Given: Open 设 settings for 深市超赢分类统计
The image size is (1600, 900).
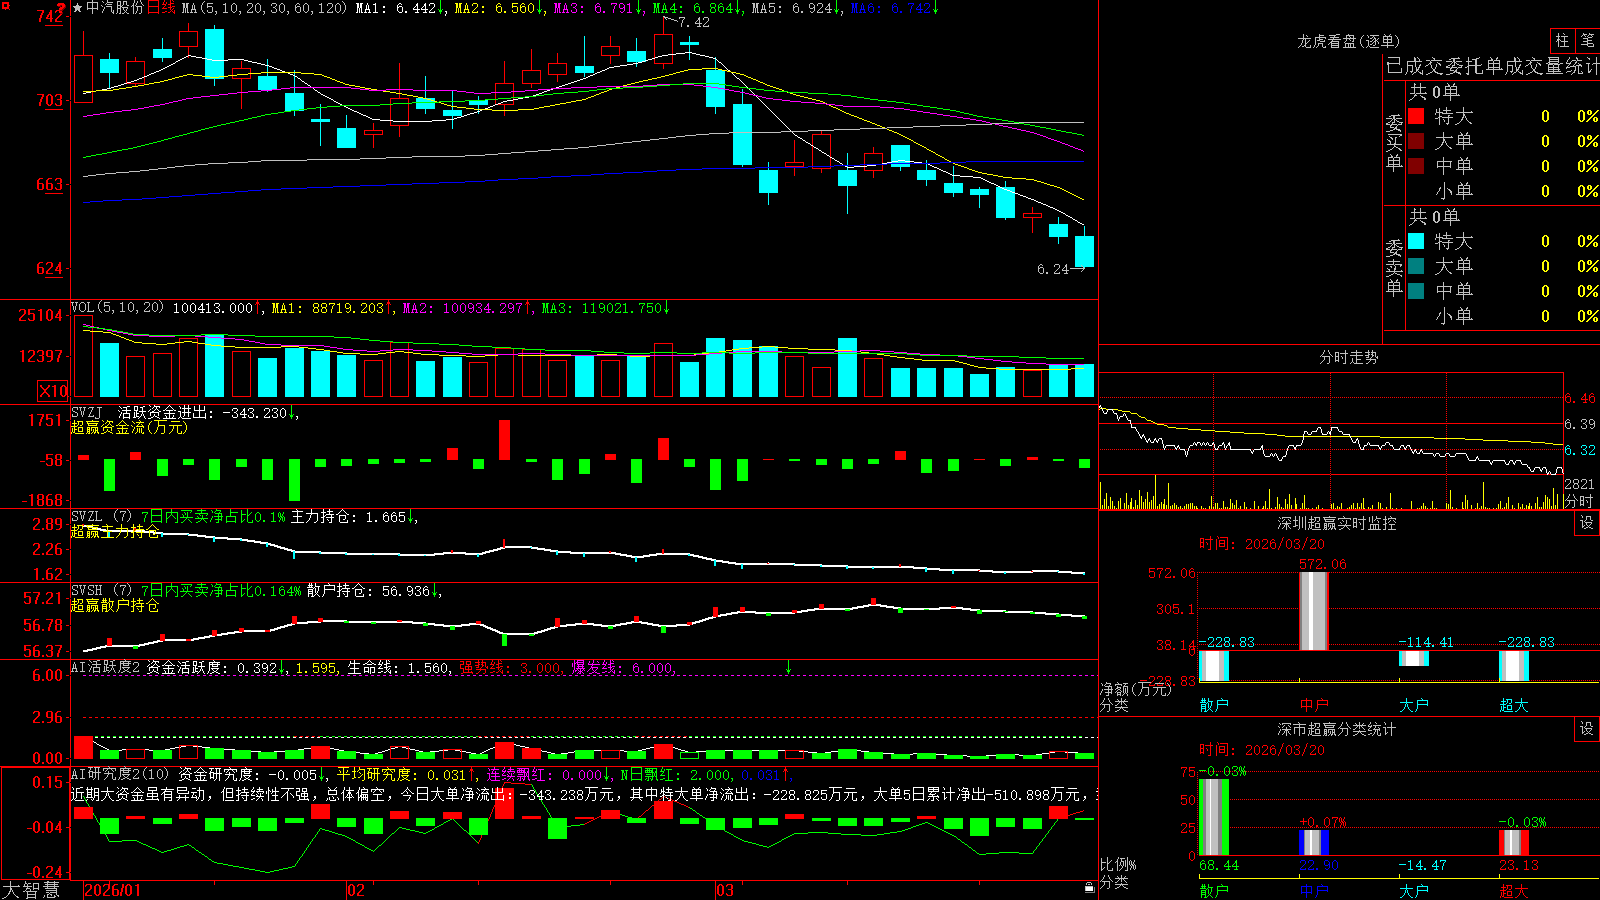Looking at the screenshot, I should pos(1587,729).
